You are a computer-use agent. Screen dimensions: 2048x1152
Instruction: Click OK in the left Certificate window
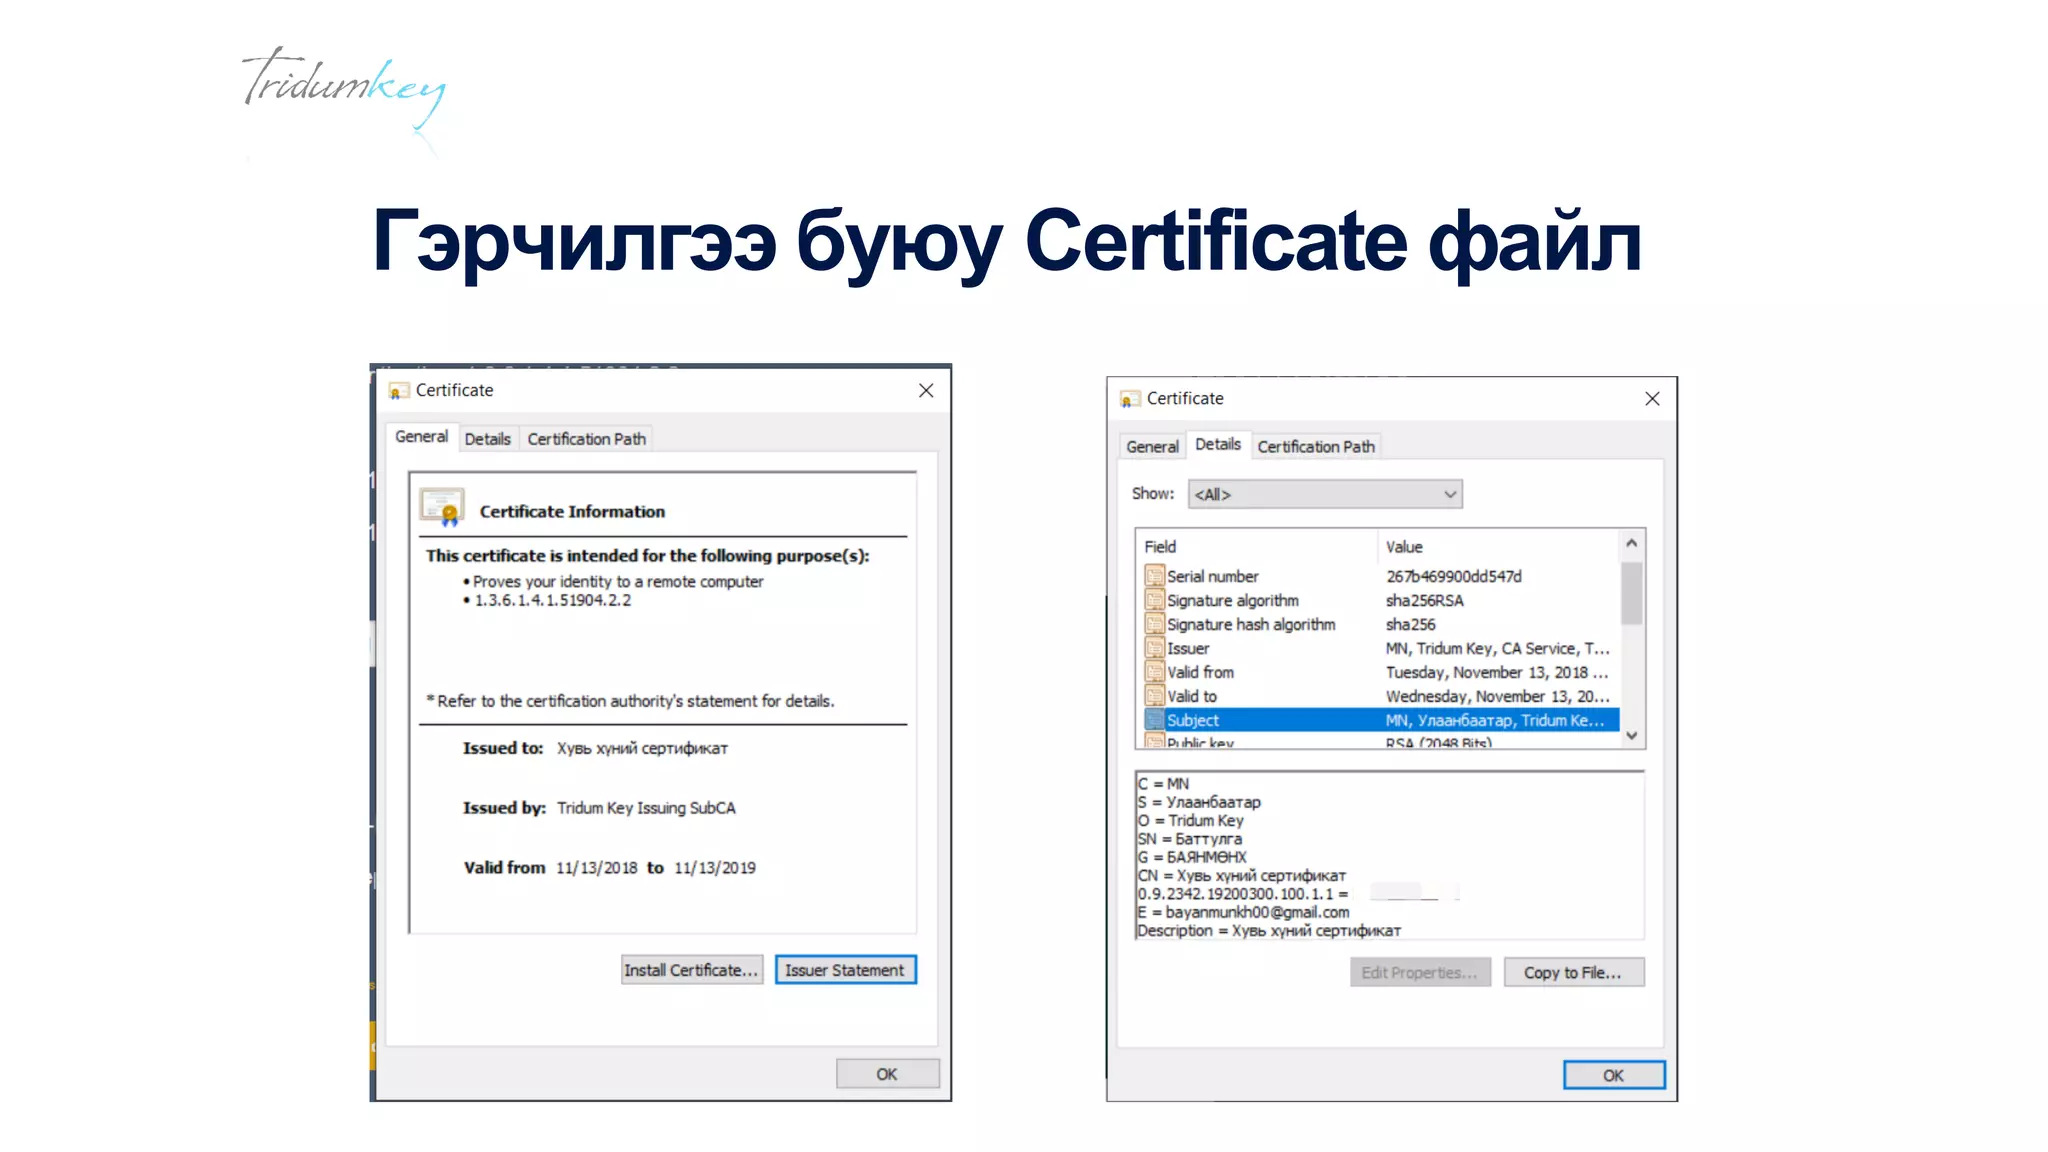pyautogui.click(x=887, y=1074)
